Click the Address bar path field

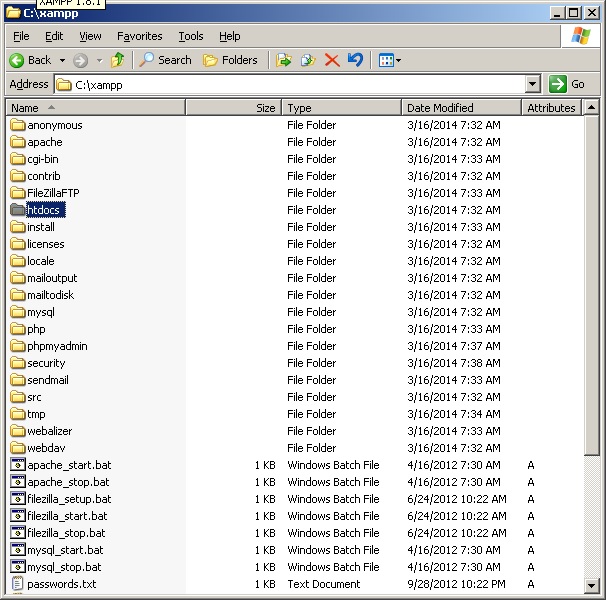[290, 85]
